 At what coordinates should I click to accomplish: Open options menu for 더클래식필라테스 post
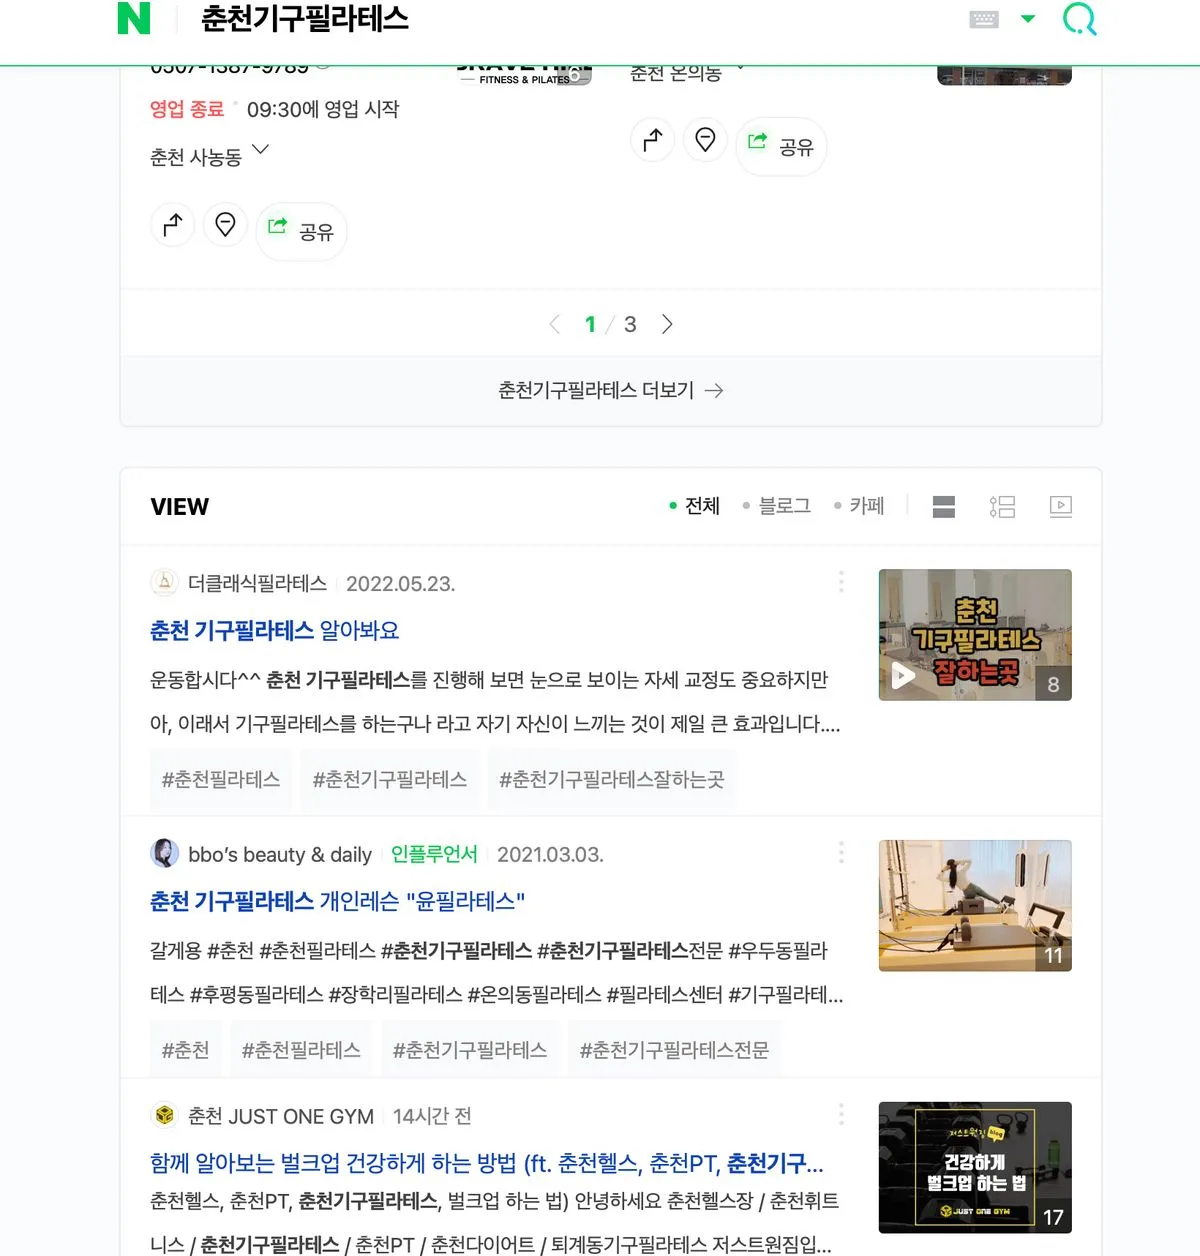[x=841, y=582]
